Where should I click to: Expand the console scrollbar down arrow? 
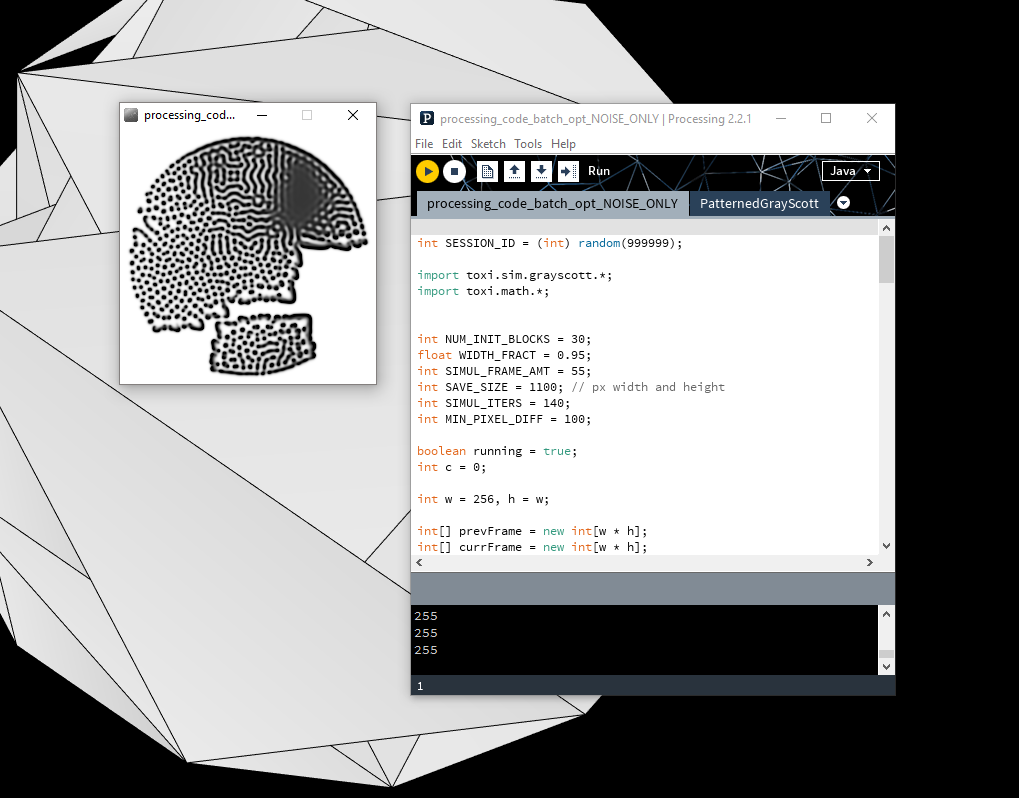click(x=886, y=665)
